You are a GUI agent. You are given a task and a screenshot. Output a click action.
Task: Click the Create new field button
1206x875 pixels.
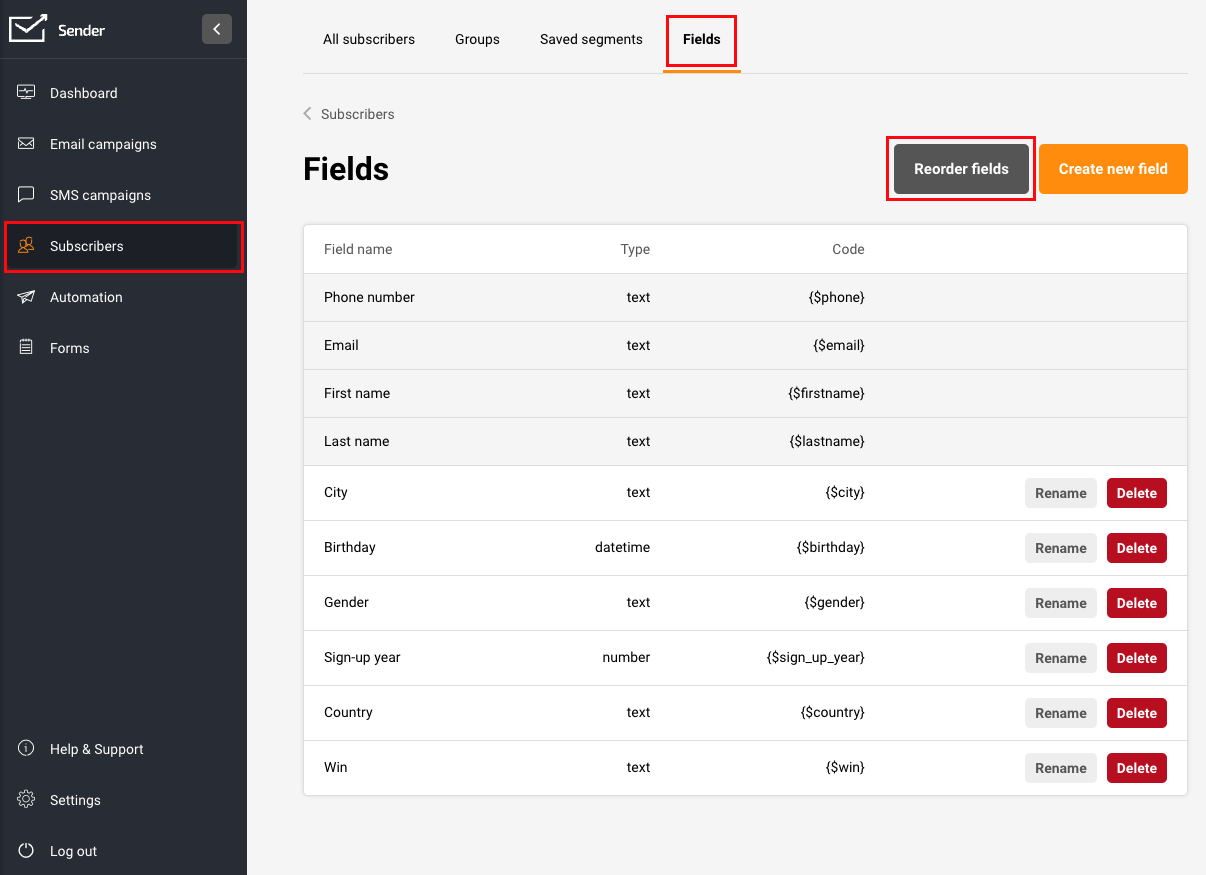tap(1113, 169)
